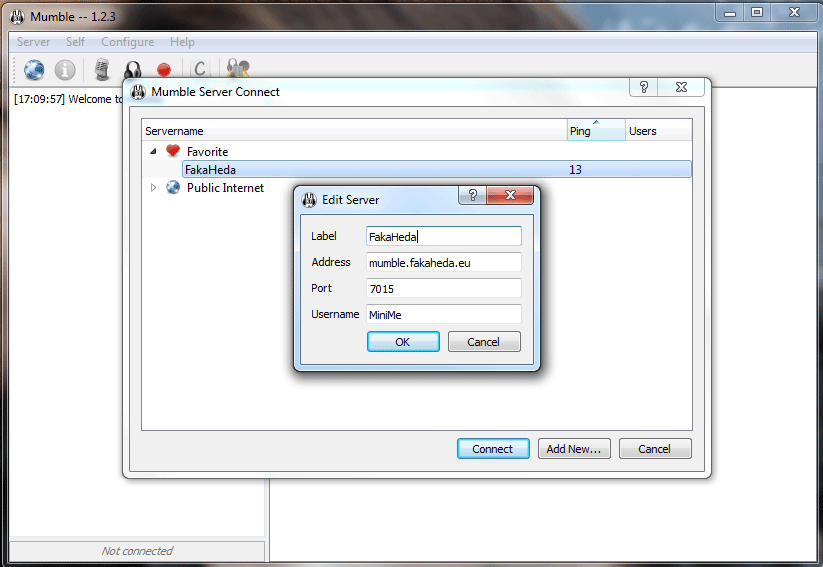Select the Public Internet tree label
Image resolution: width=823 pixels, height=567 pixels.
click(225, 188)
